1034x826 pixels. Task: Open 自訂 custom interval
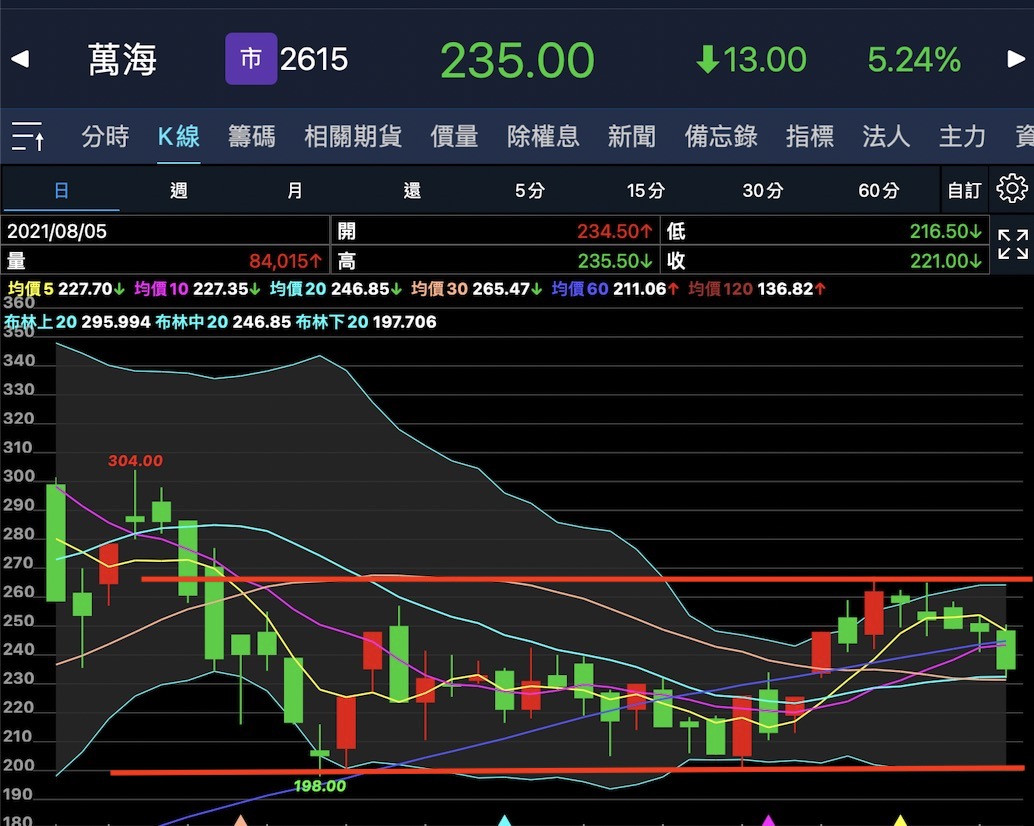click(964, 191)
